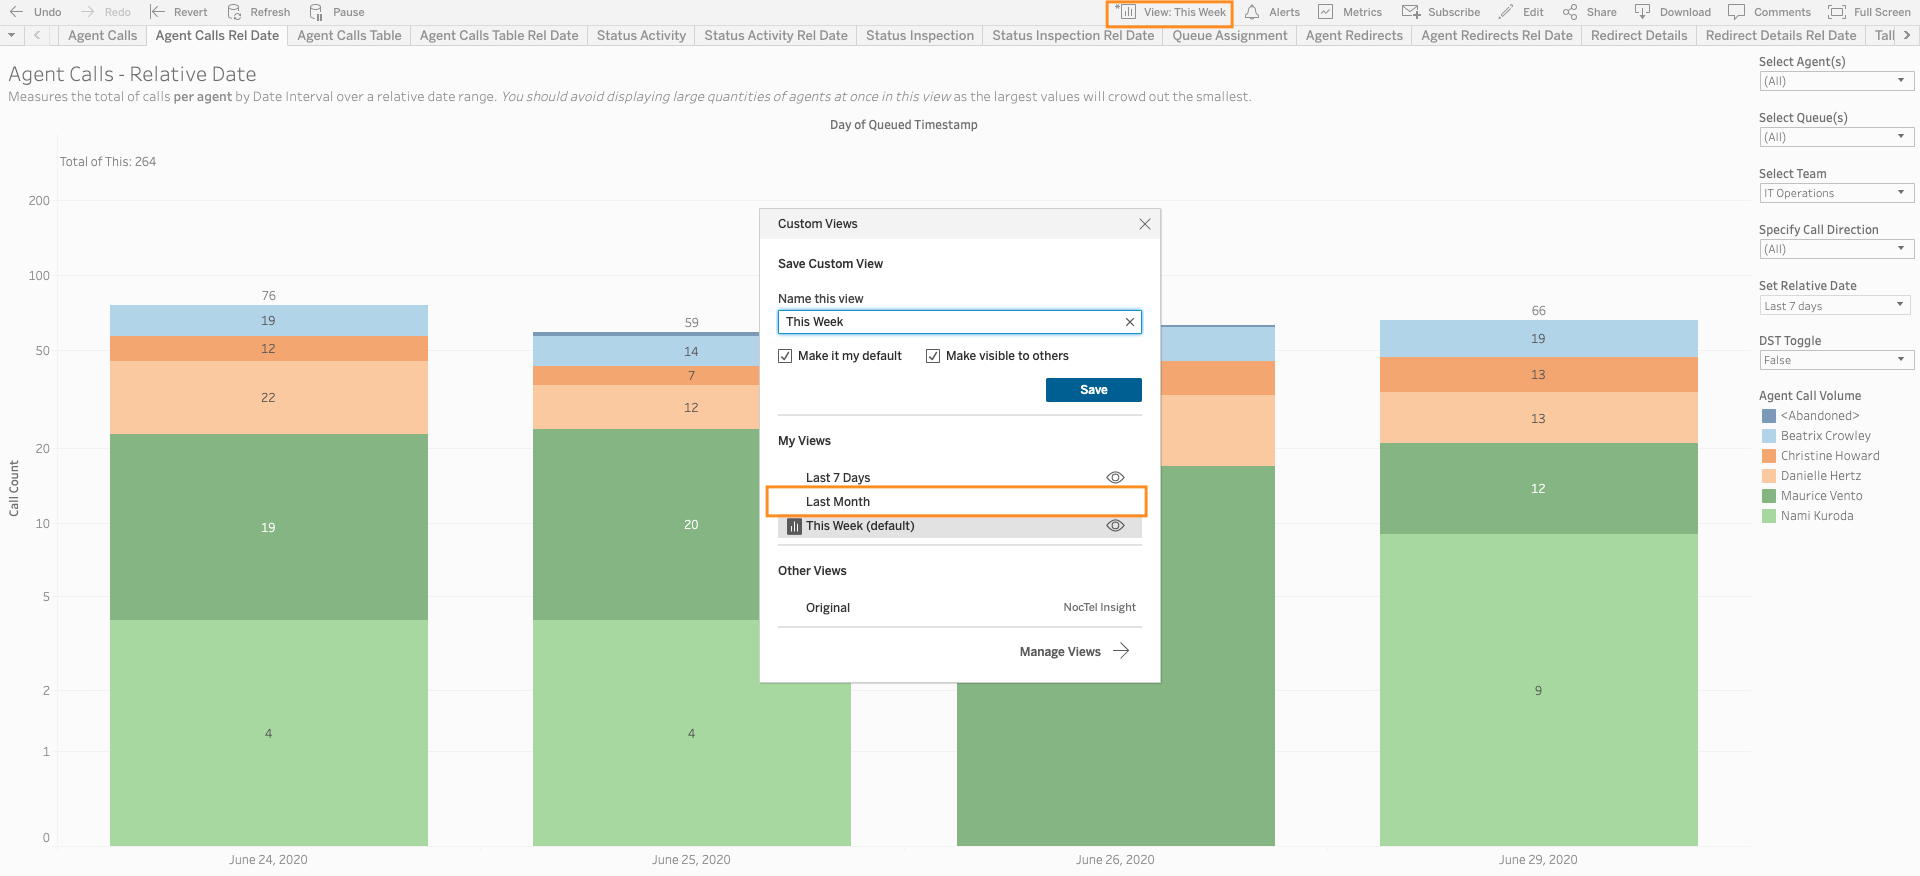Uncheck Make it my default checkbox
This screenshot has height=876, width=1920.
[785, 356]
